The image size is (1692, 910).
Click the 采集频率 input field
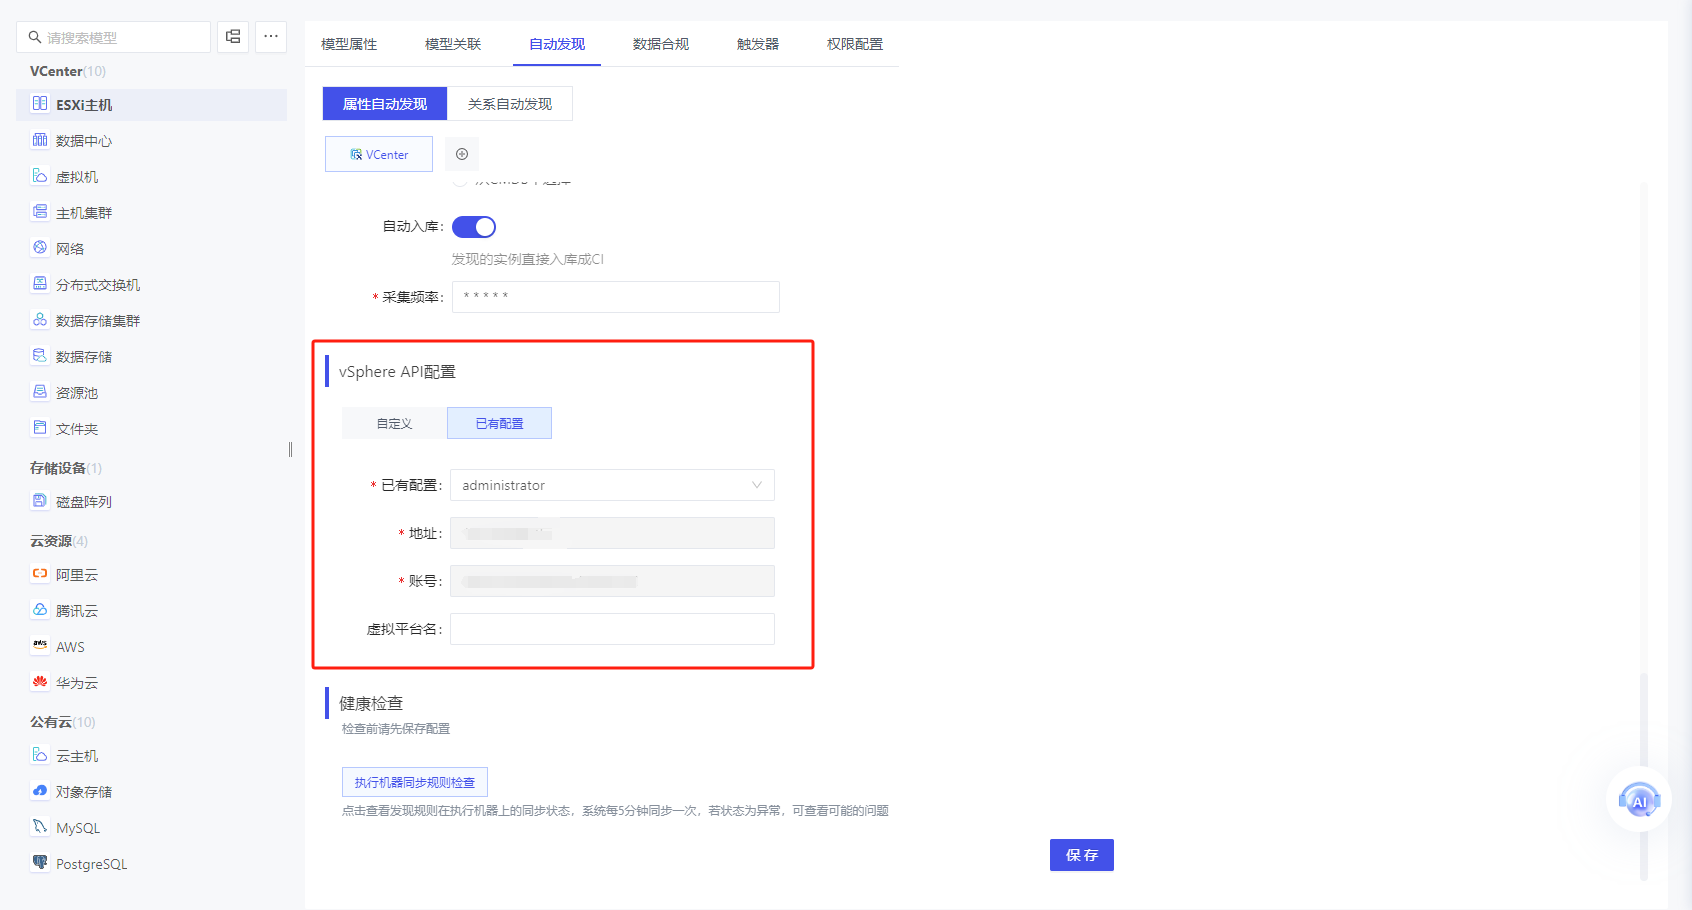click(616, 297)
